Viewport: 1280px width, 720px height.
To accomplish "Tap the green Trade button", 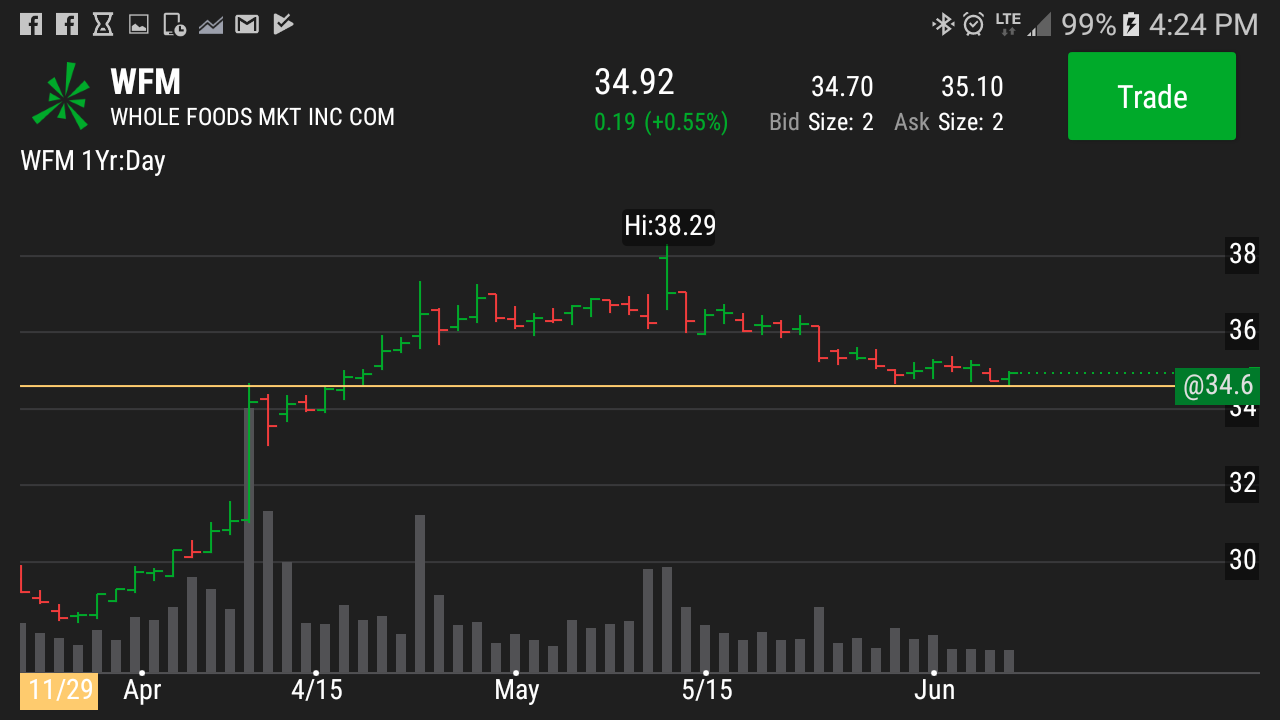I will [1152, 96].
